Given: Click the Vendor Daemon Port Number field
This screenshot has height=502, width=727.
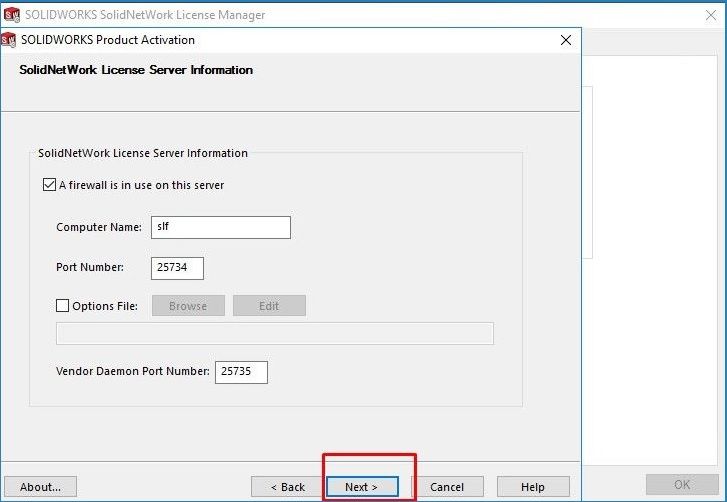Looking at the screenshot, I should point(241,372).
